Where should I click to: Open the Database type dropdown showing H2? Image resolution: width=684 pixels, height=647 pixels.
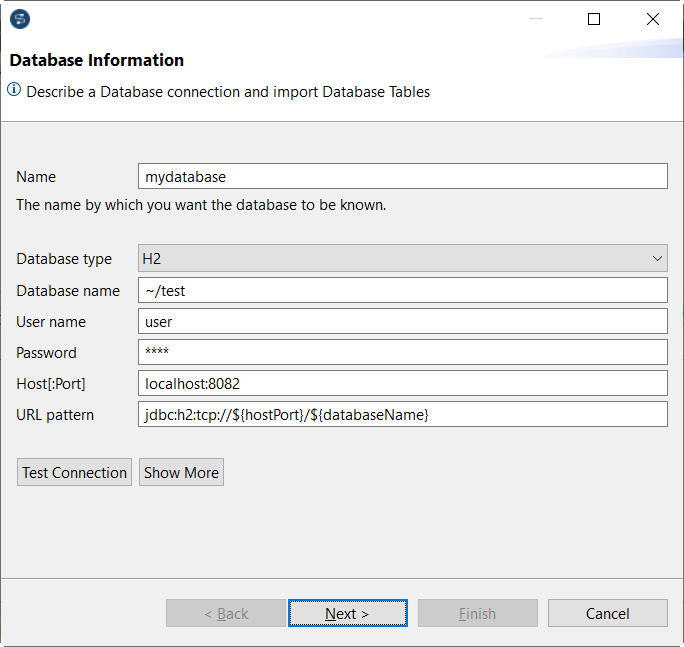click(x=402, y=259)
